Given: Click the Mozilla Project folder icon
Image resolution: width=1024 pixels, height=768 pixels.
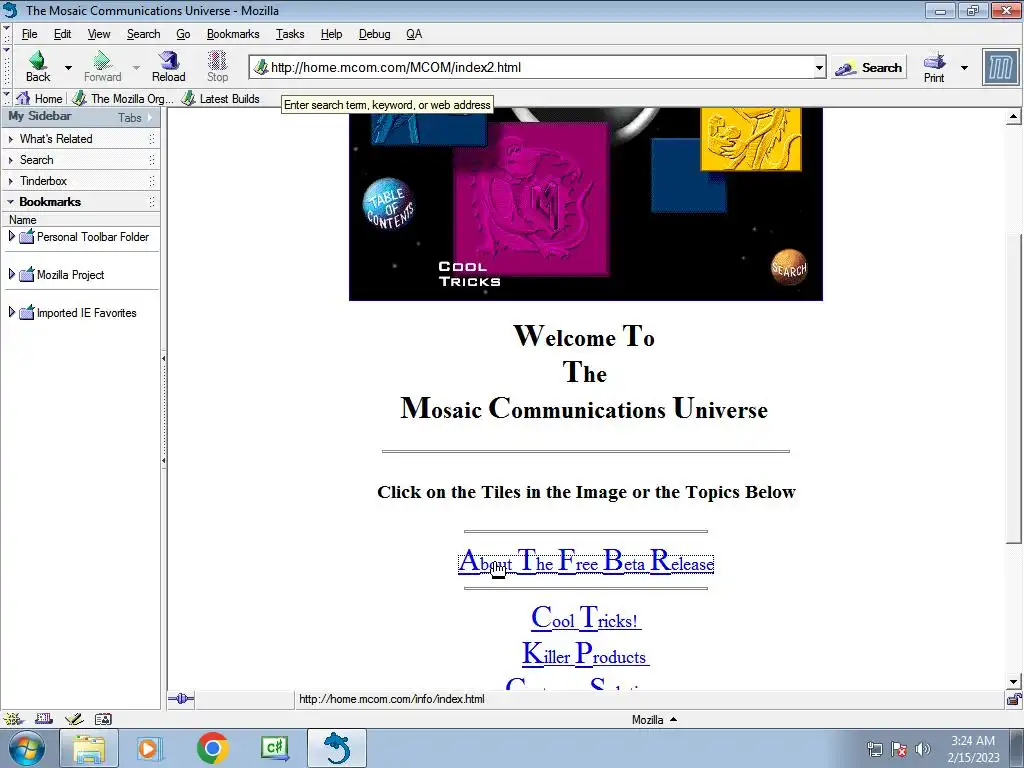Looking at the screenshot, I should tap(27, 275).
